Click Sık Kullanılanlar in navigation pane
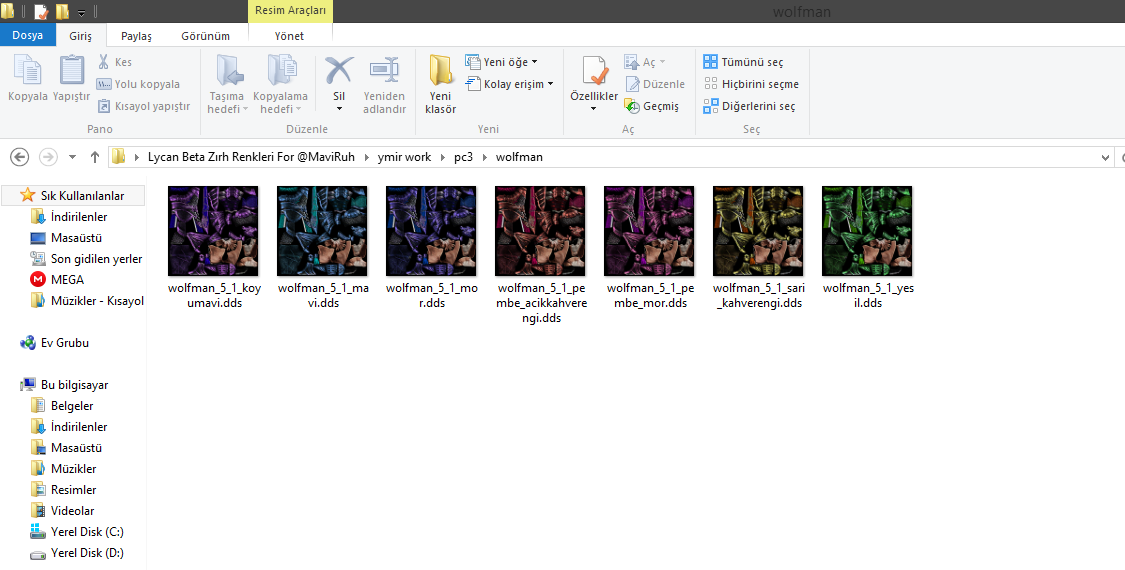 coord(72,195)
